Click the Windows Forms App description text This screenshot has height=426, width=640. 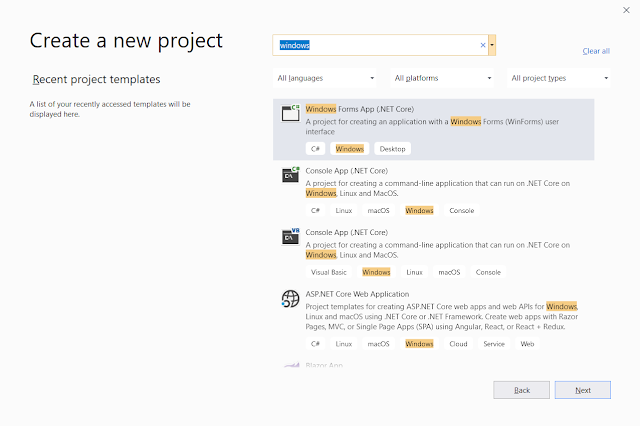(x=432, y=126)
